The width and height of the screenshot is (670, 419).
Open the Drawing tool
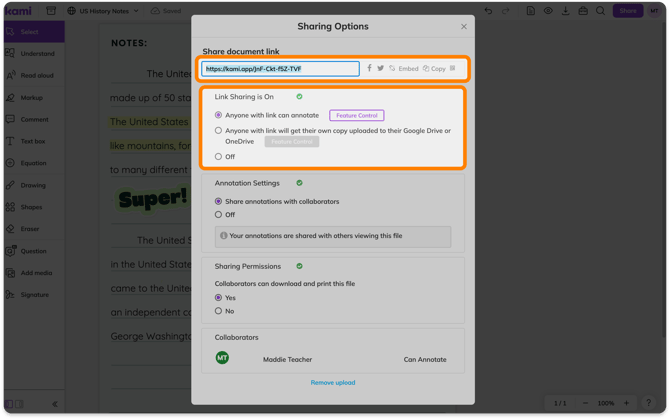34,185
